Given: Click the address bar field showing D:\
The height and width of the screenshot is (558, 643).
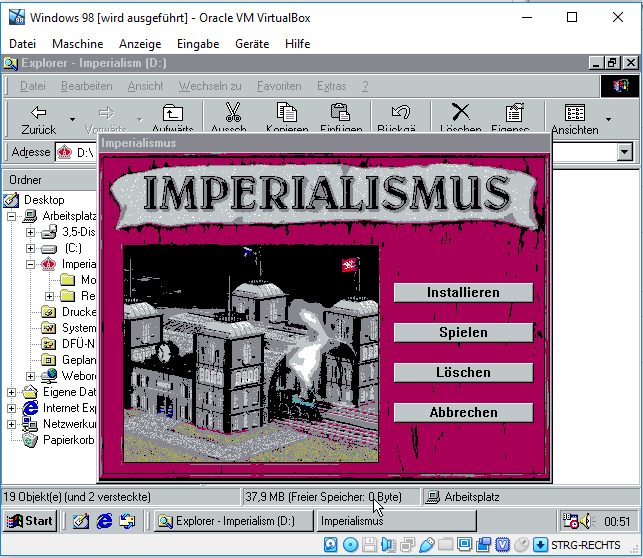Looking at the screenshot, I should click(336, 152).
